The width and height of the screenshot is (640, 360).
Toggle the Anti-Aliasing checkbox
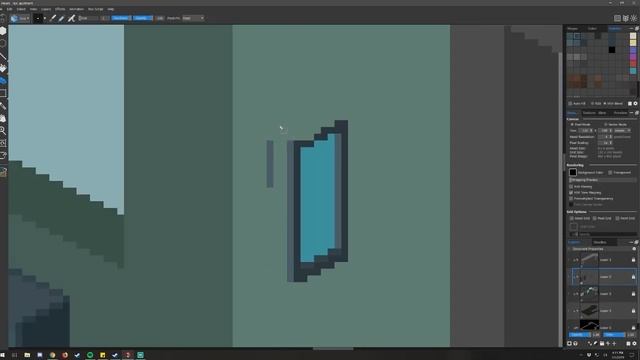(x=571, y=187)
